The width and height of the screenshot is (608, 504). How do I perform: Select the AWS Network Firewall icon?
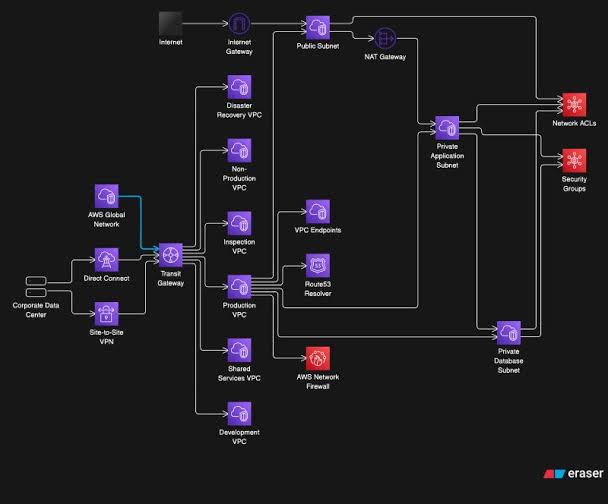(318, 359)
